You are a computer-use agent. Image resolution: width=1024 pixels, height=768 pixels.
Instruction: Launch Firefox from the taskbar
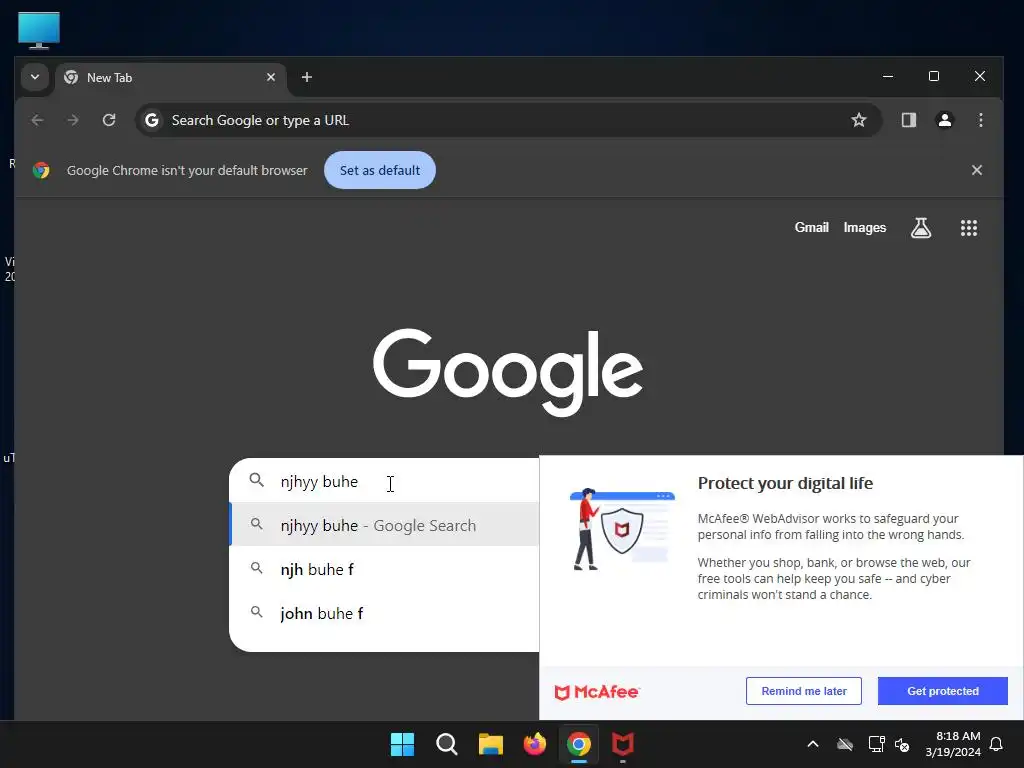[535, 744]
